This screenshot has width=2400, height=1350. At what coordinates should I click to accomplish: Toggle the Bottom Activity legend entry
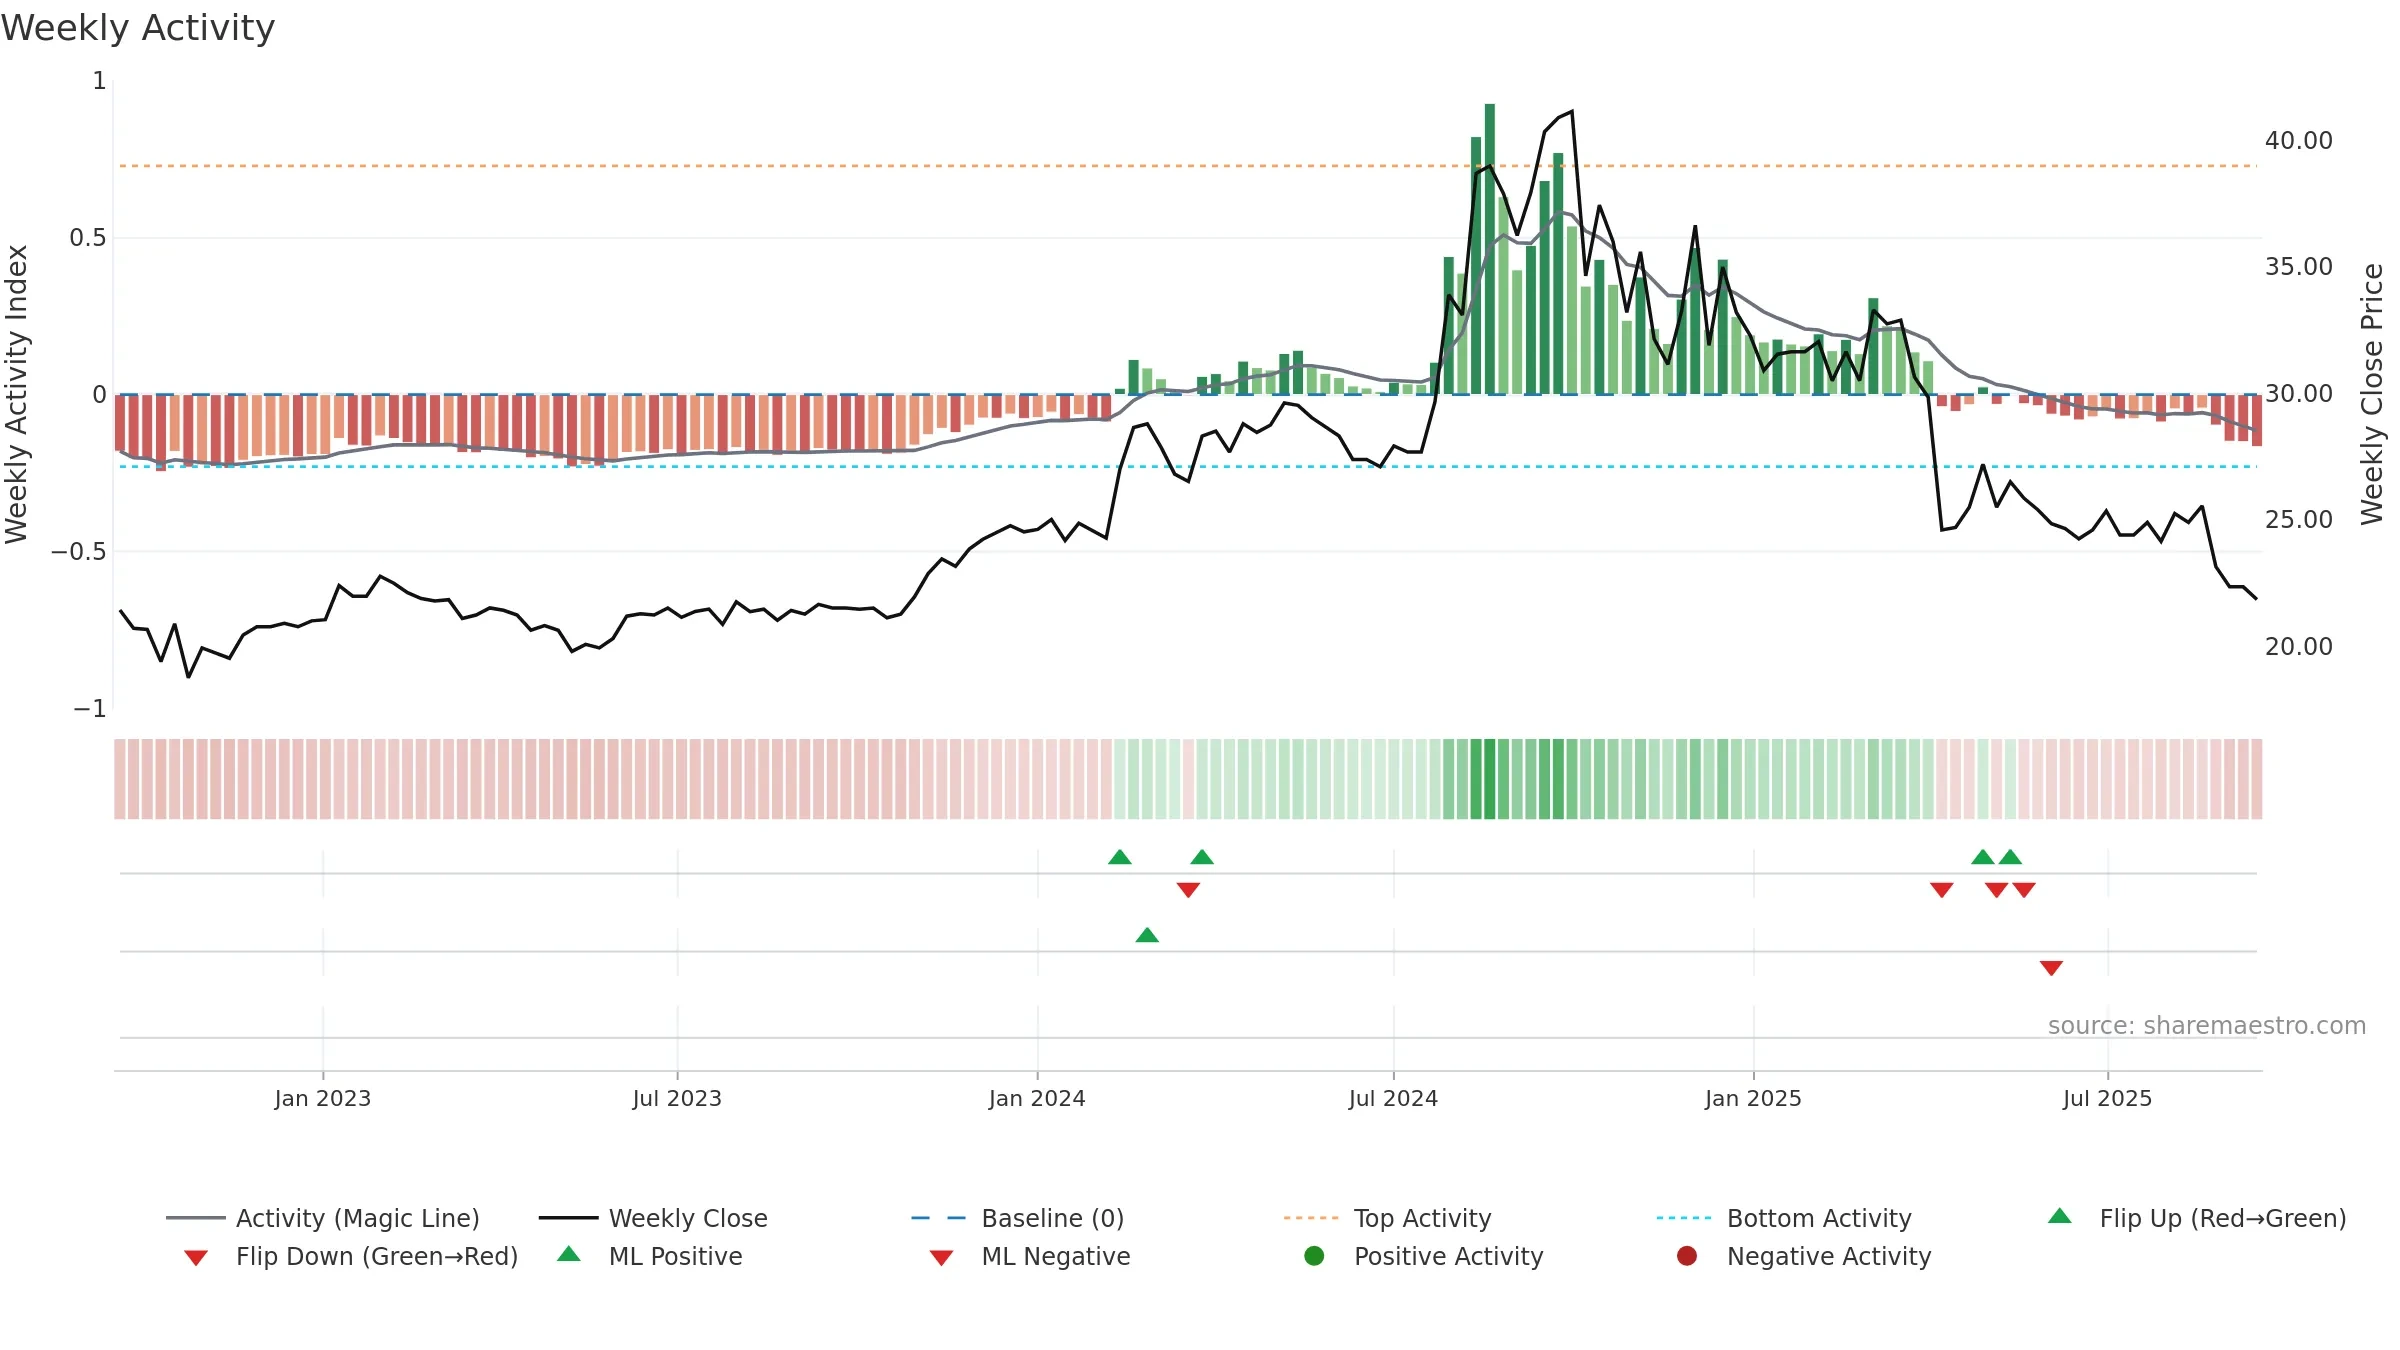(x=1784, y=1218)
